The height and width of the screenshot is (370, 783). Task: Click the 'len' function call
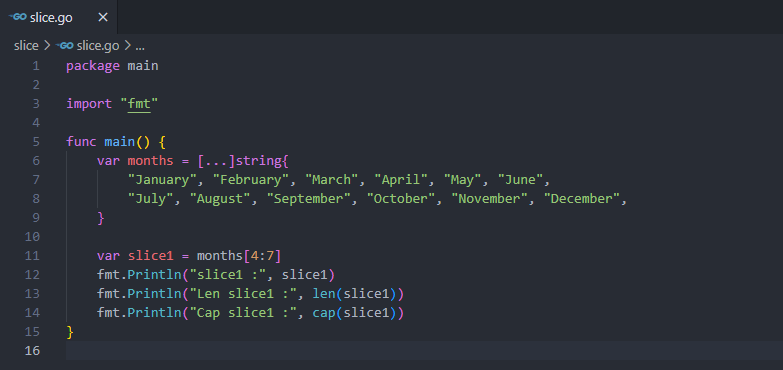coord(324,294)
